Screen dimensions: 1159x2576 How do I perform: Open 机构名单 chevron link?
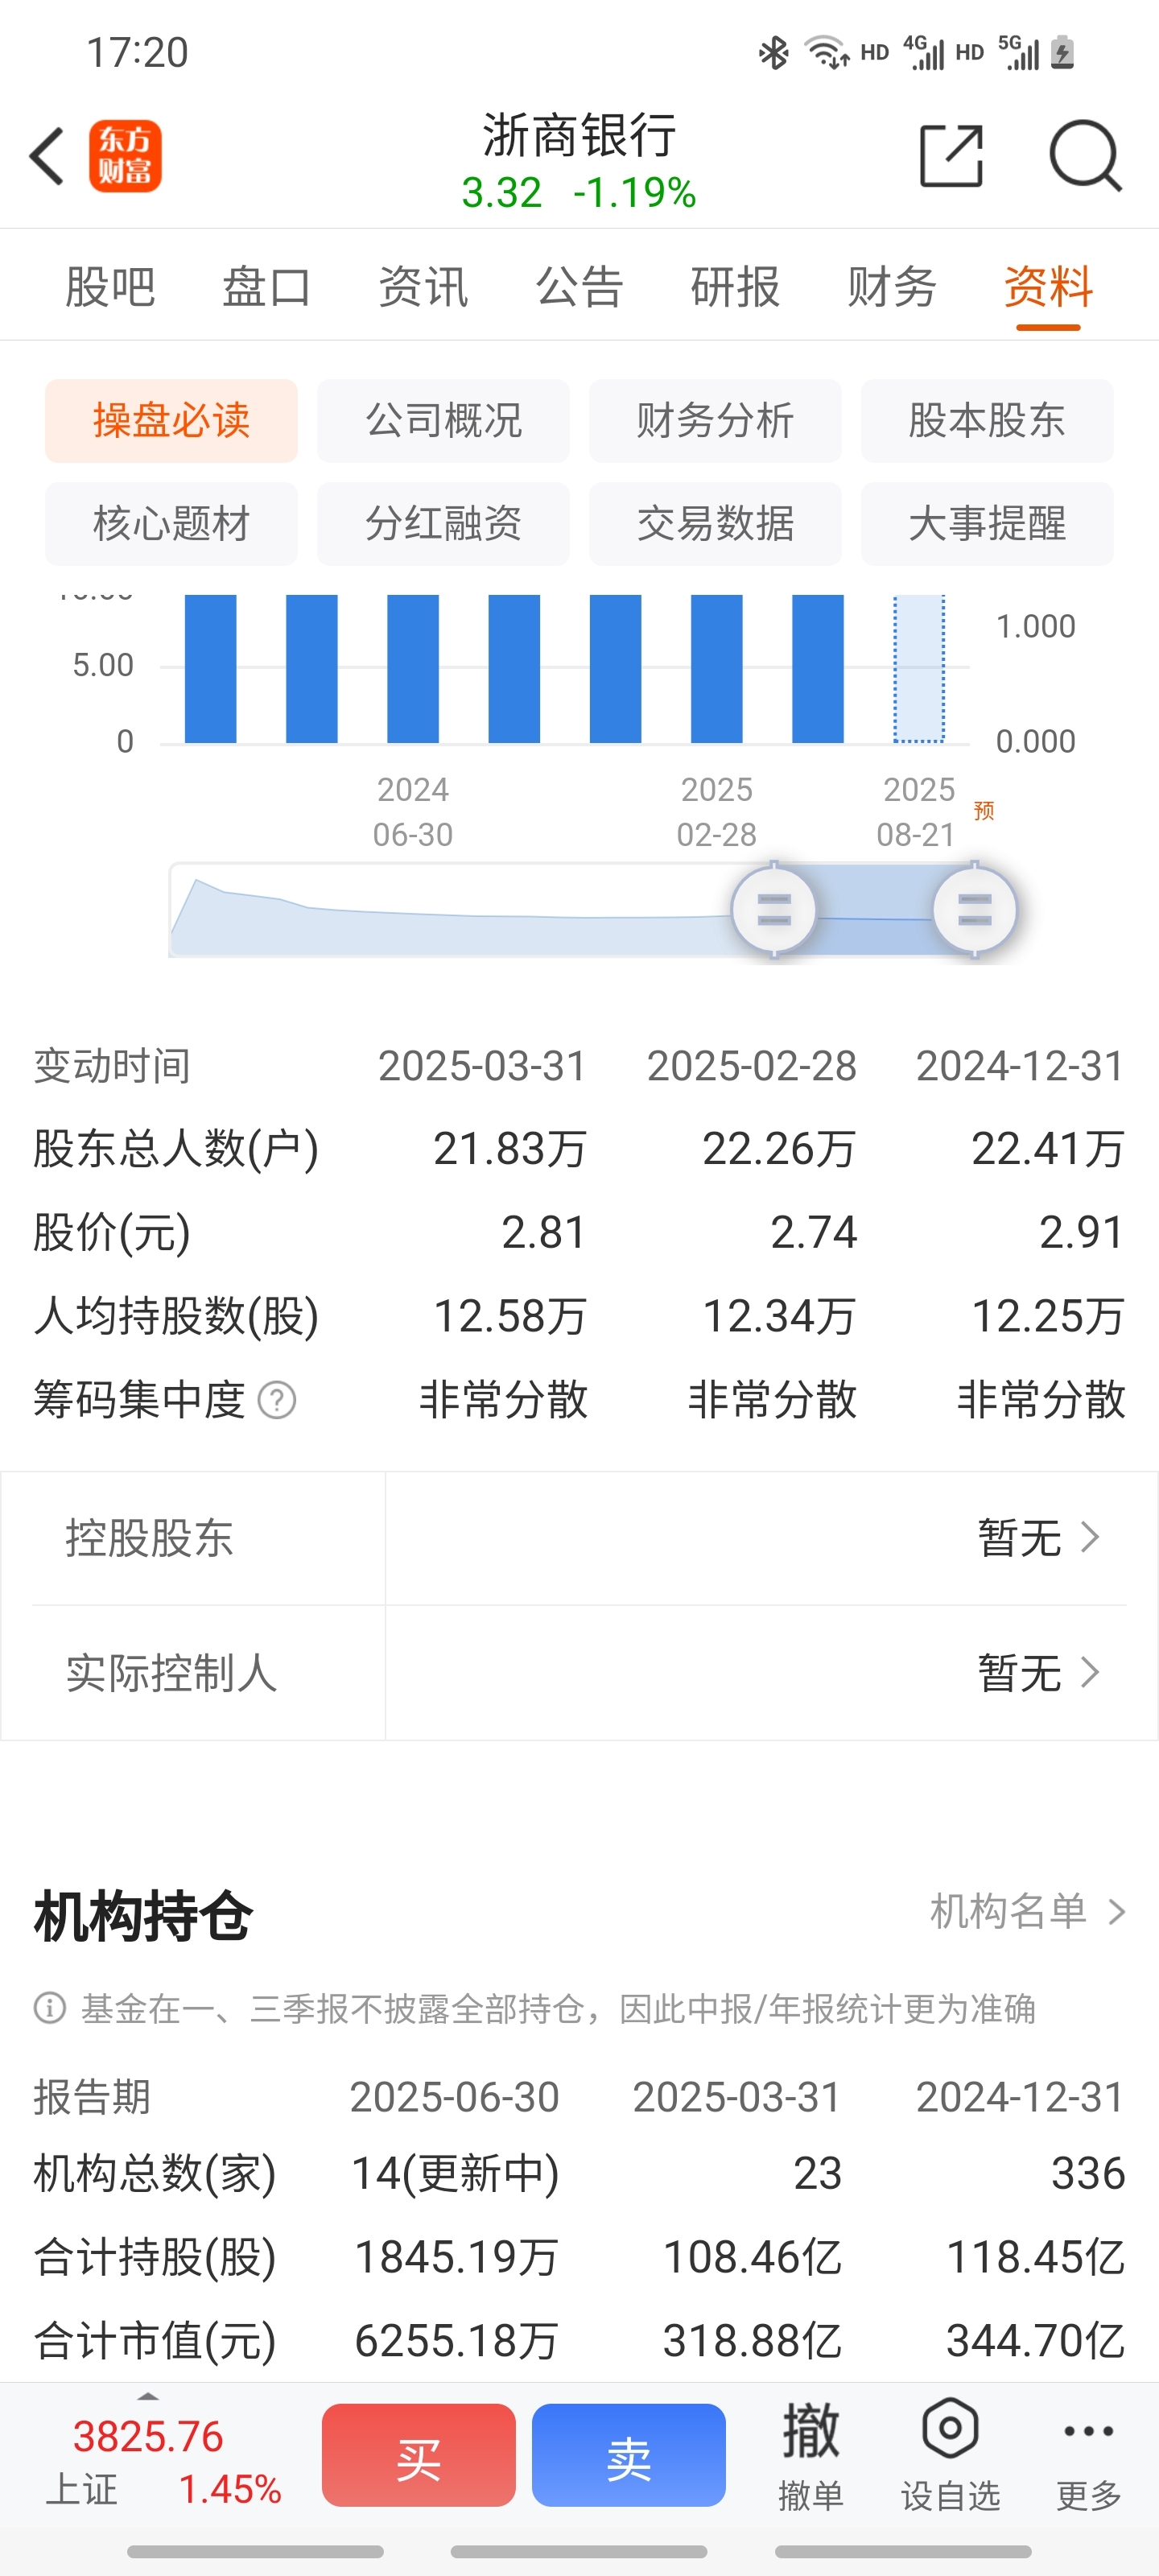click(1028, 1911)
